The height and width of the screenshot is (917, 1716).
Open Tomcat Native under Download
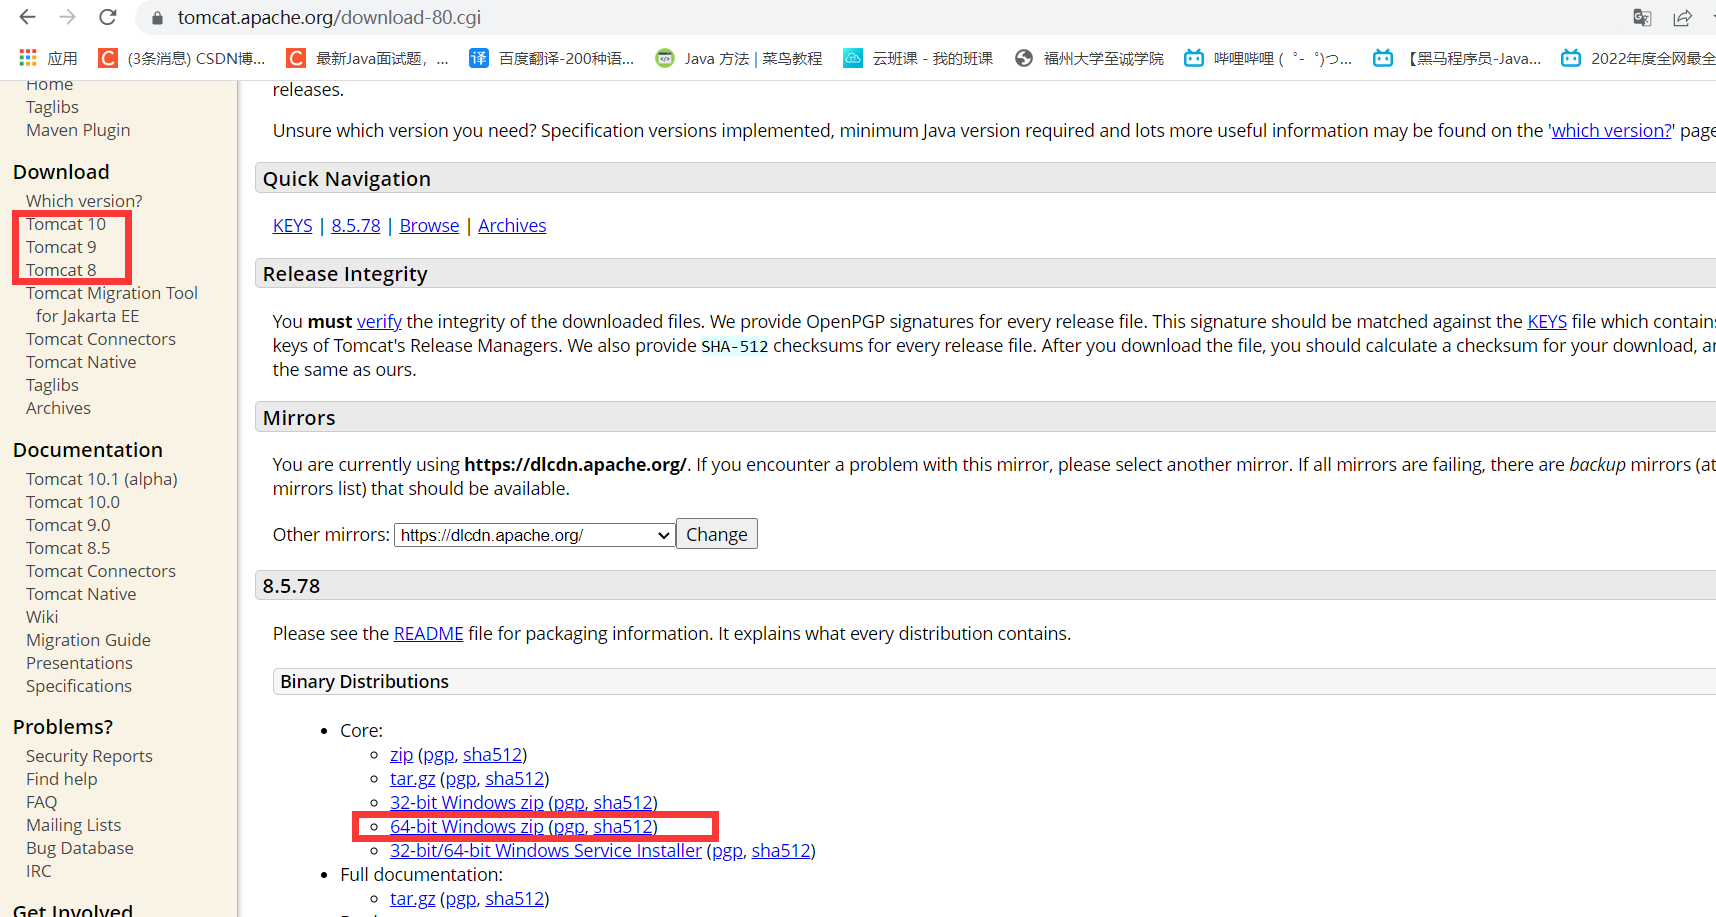pyautogui.click(x=81, y=362)
